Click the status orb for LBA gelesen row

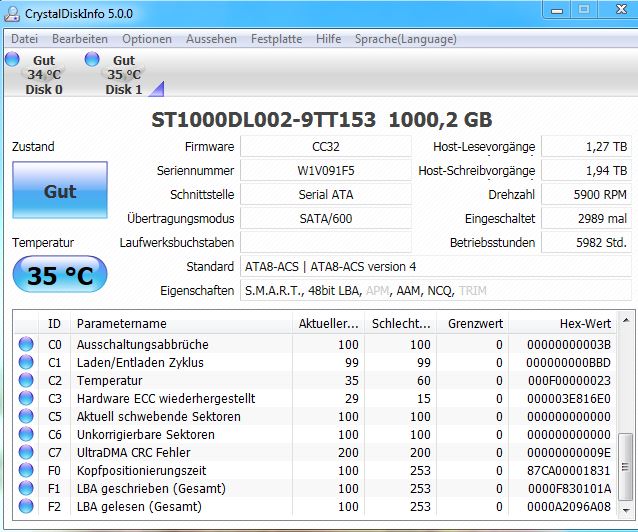26,506
